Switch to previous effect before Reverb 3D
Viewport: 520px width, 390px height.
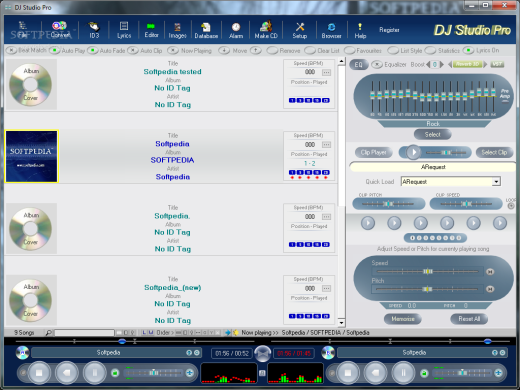(450, 64)
